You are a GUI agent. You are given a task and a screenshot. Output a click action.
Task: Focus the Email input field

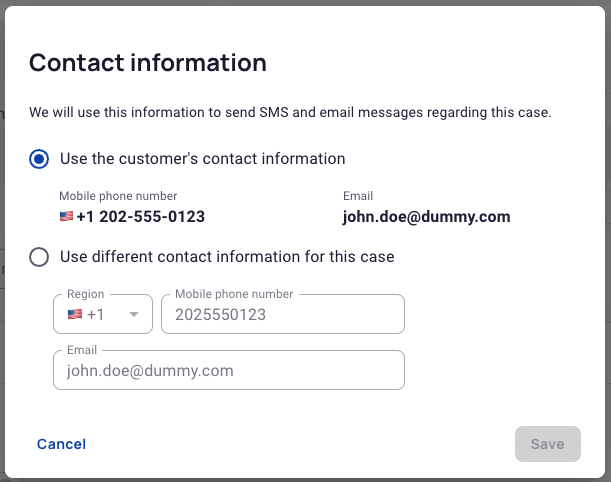point(229,370)
